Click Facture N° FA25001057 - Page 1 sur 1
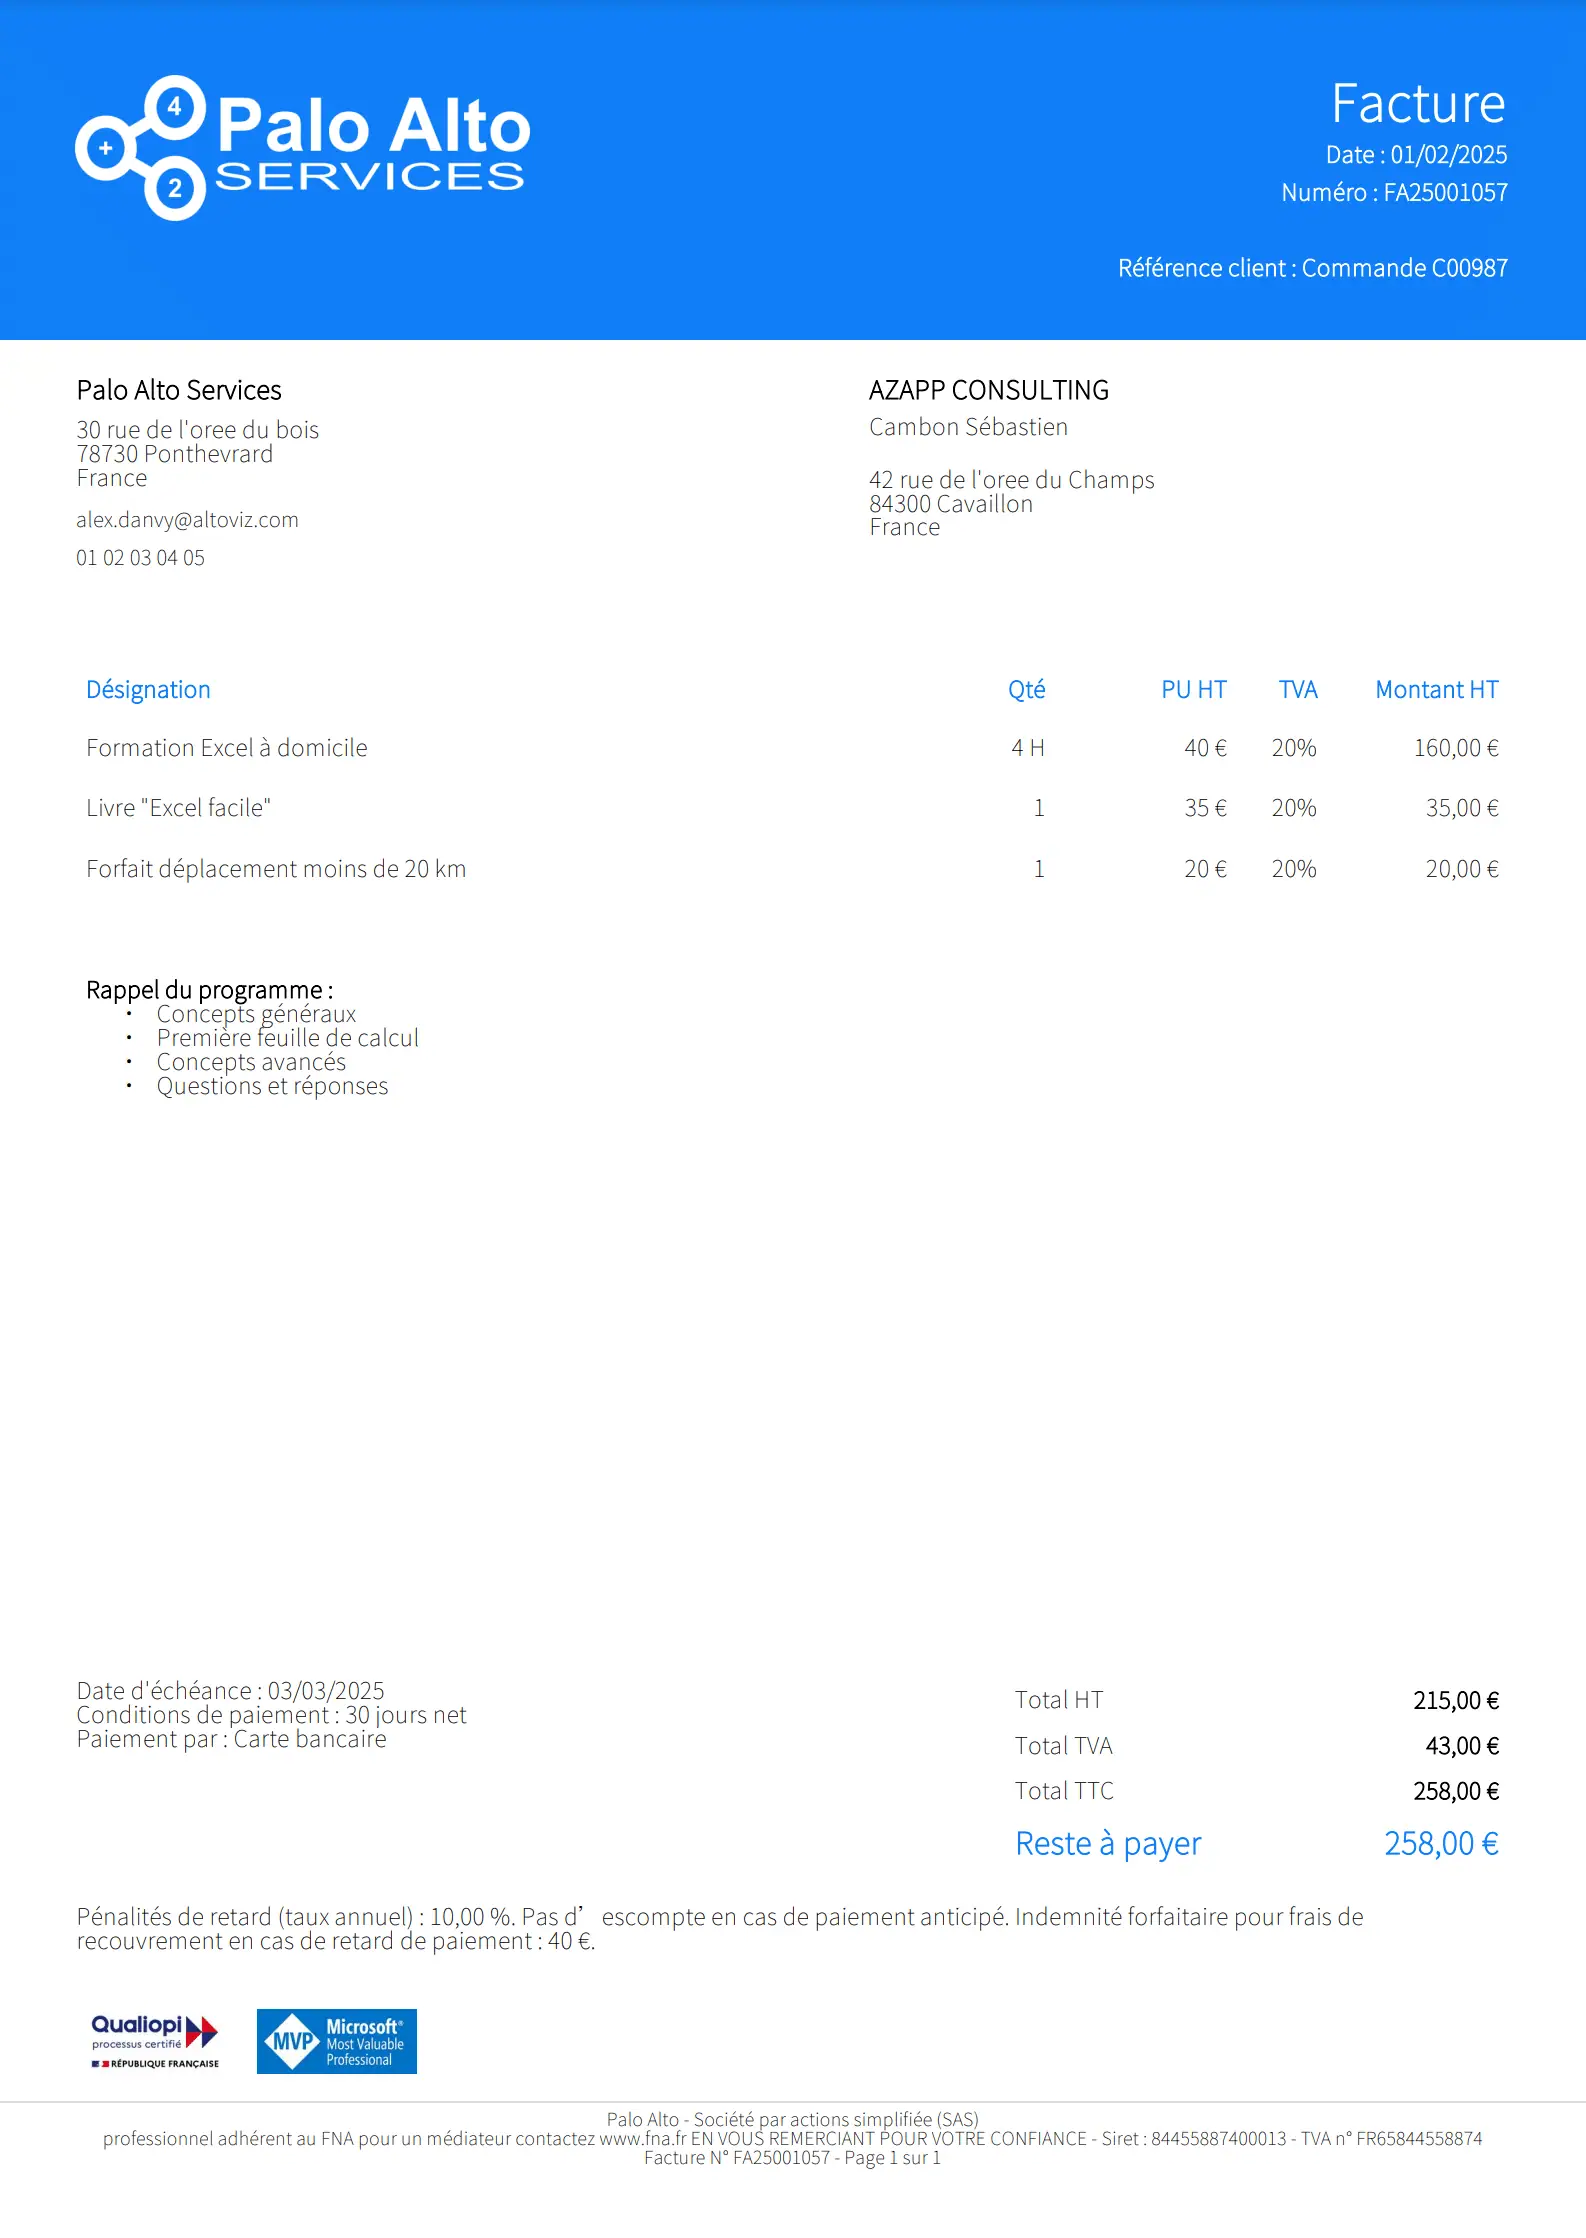This screenshot has width=1586, height=2238. 792,2158
